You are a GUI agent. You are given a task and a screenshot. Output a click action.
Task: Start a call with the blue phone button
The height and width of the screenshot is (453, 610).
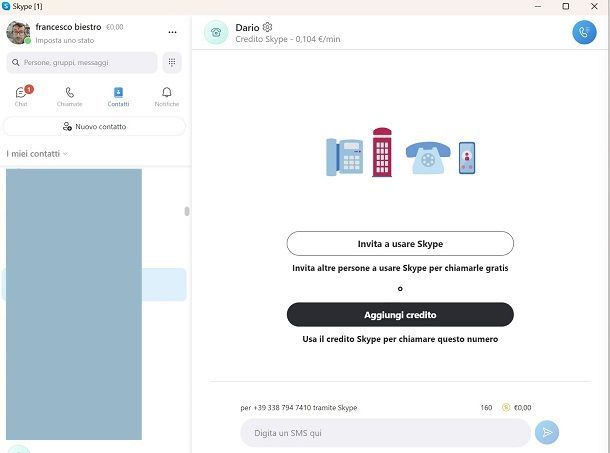584,32
